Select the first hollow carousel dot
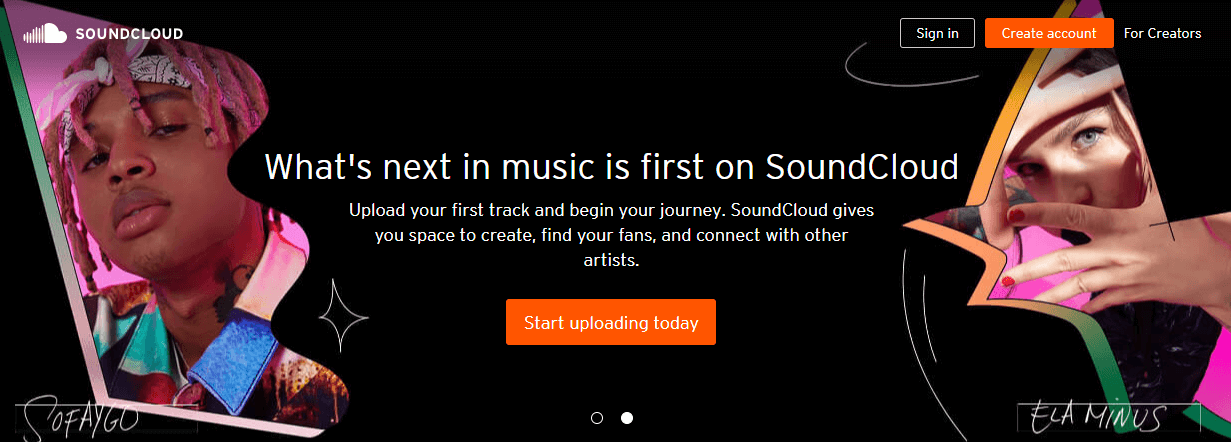The height and width of the screenshot is (442, 1231). (x=597, y=418)
